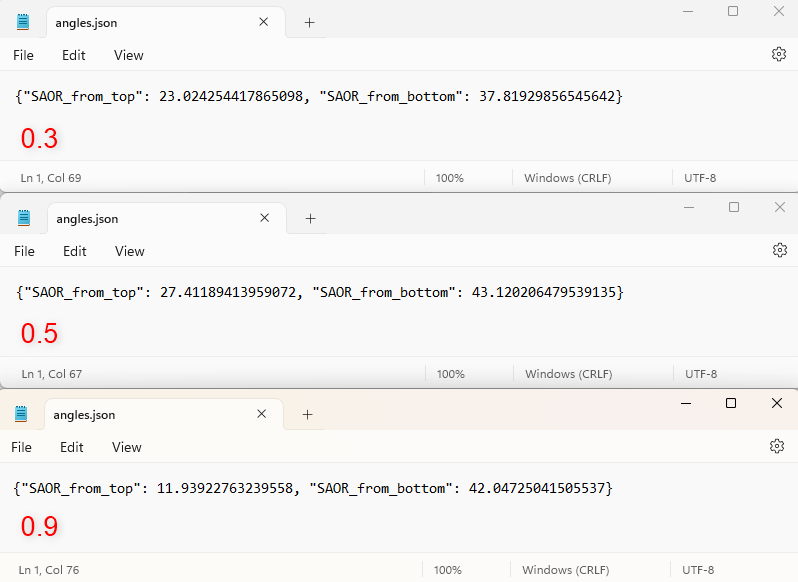Add a new tab in the 0.9 window

307,414
